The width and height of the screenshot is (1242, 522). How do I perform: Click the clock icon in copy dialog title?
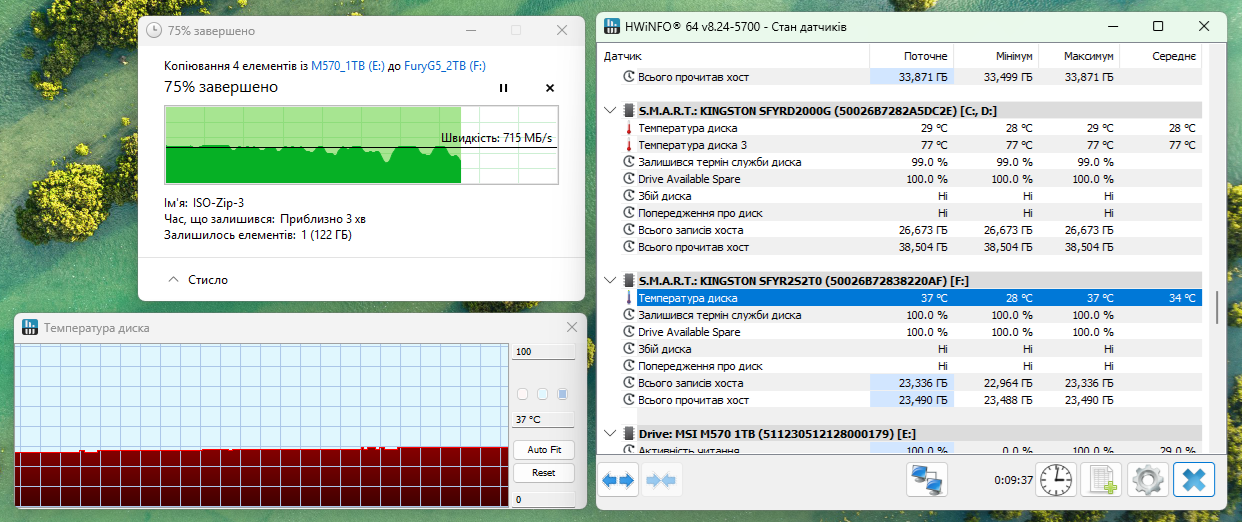pyautogui.click(x=154, y=30)
